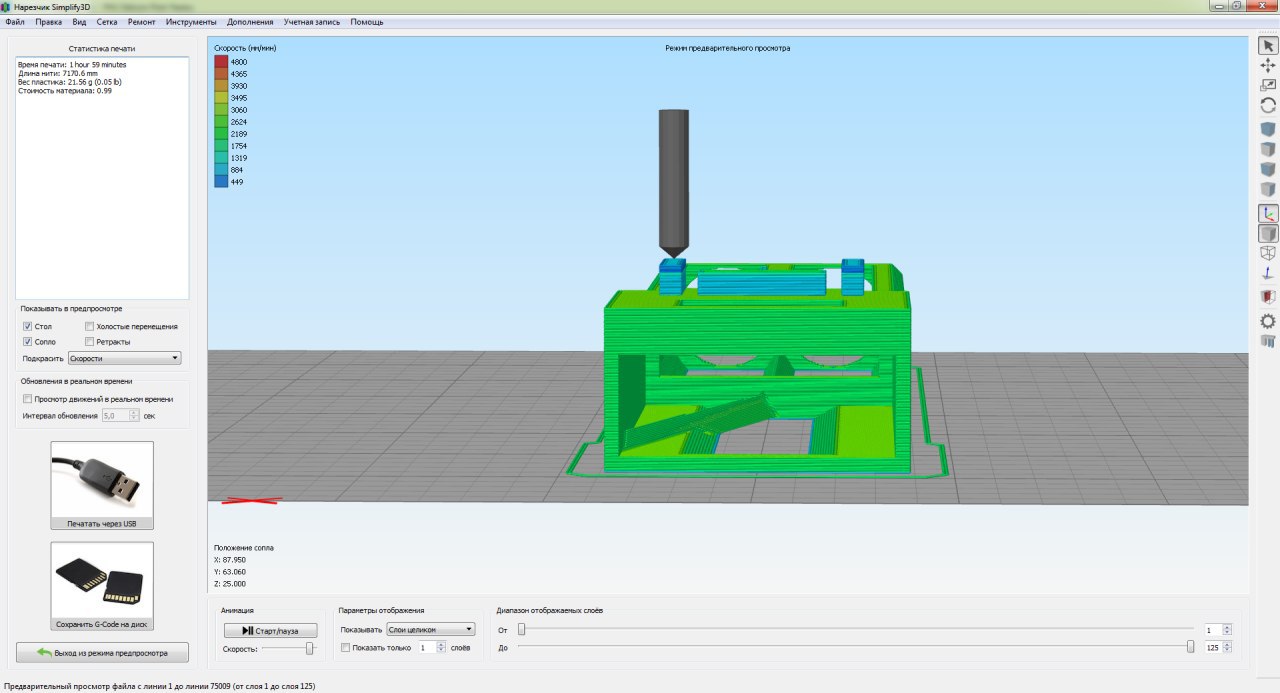Click the blue 449 speed legend swatch
Screen dimensions: 1280x693
tap(221, 182)
